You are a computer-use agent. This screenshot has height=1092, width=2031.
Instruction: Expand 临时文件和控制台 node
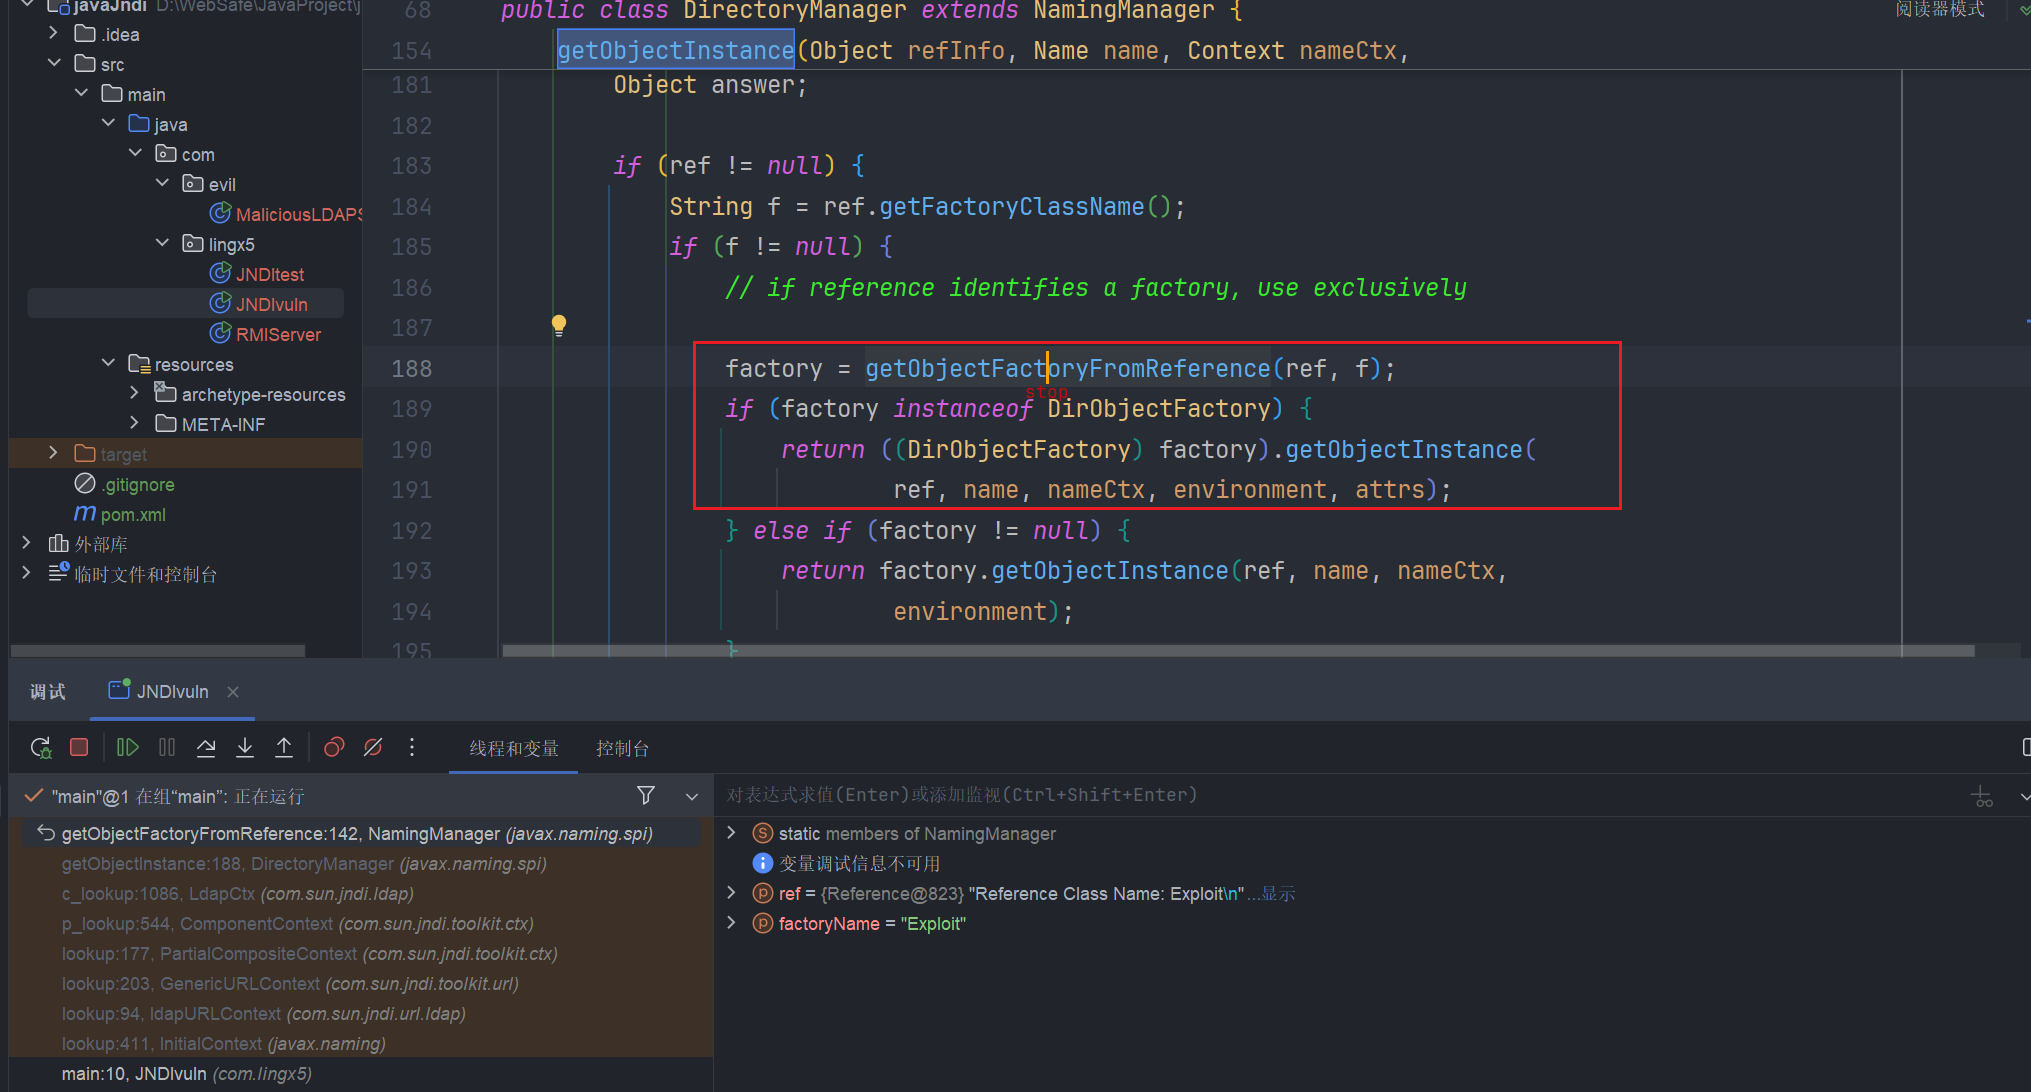point(27,573)
